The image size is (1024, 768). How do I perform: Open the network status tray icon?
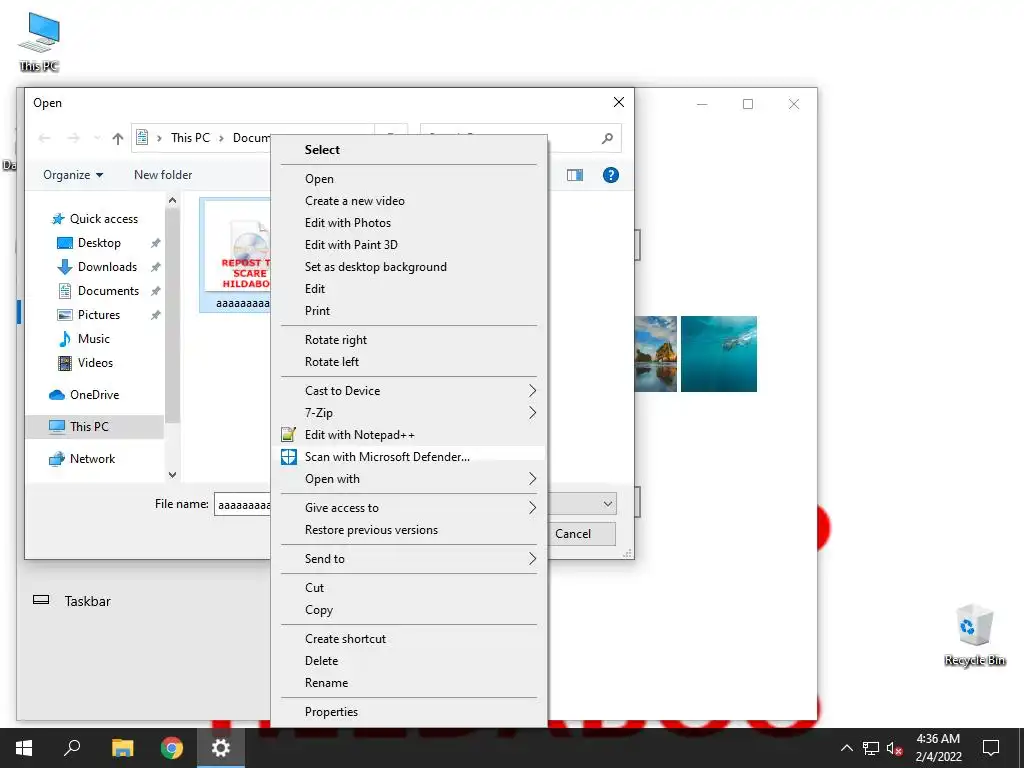[x=871, y=748]
